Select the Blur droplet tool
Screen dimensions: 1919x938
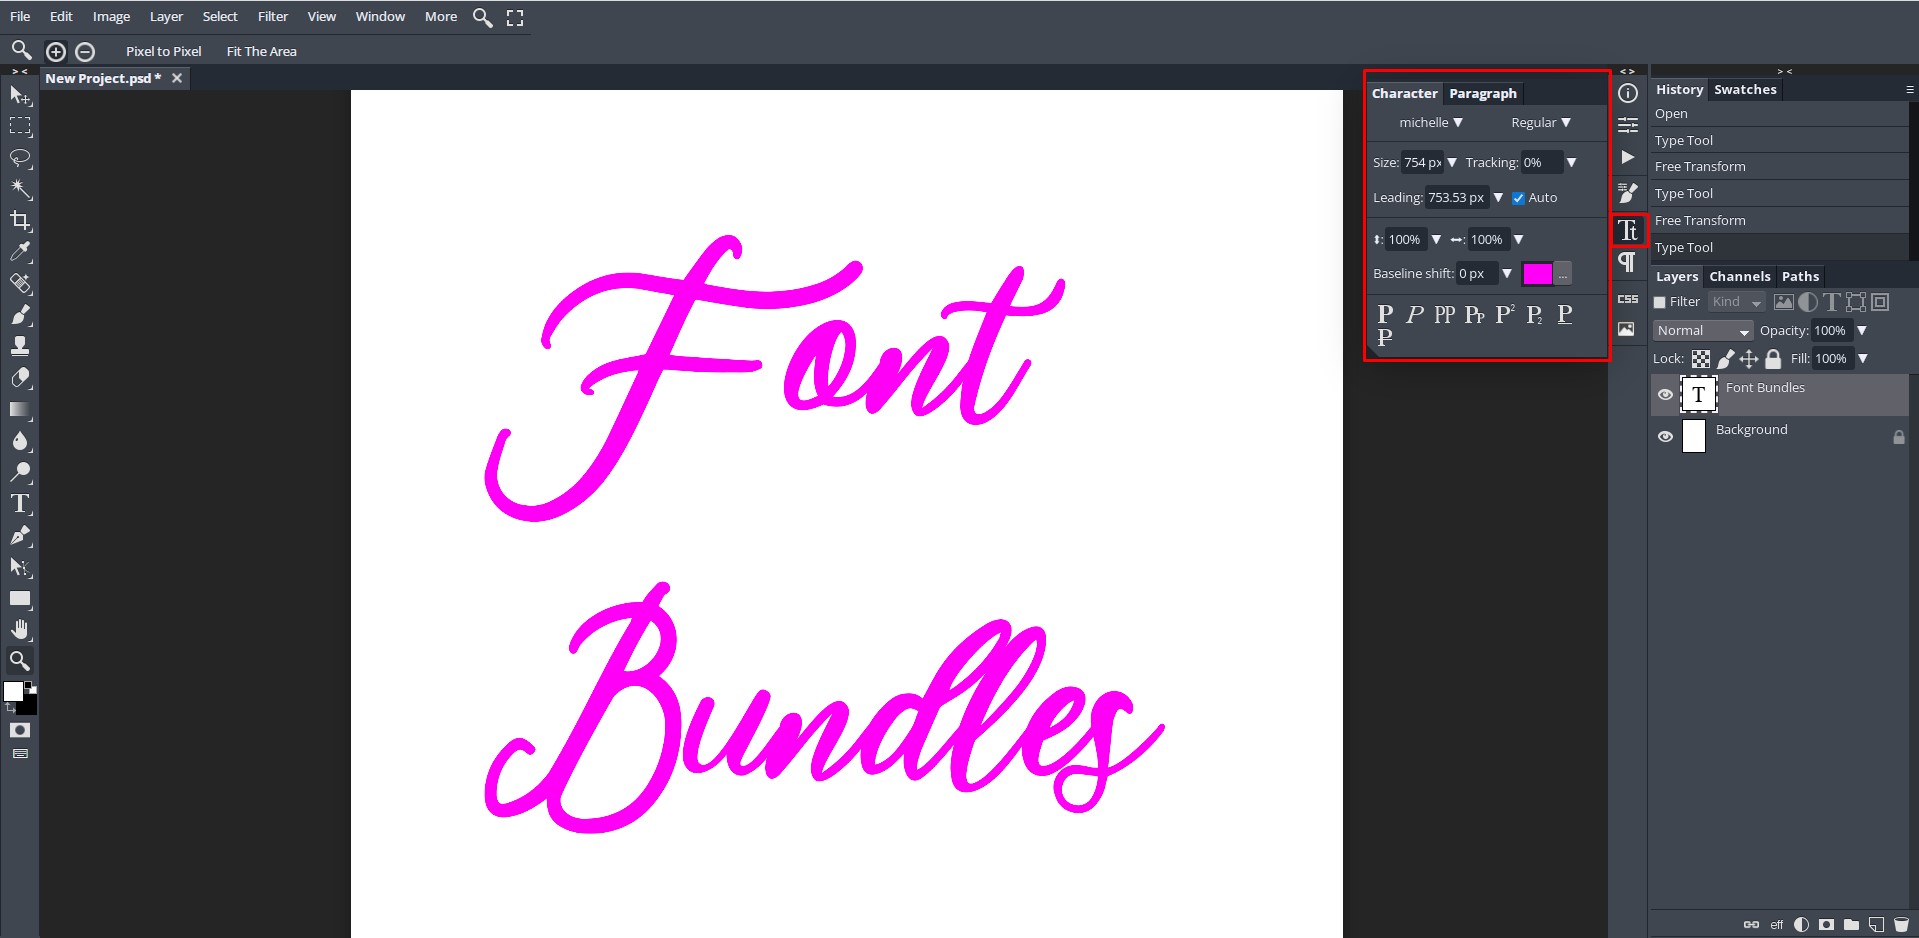point(20,441)
